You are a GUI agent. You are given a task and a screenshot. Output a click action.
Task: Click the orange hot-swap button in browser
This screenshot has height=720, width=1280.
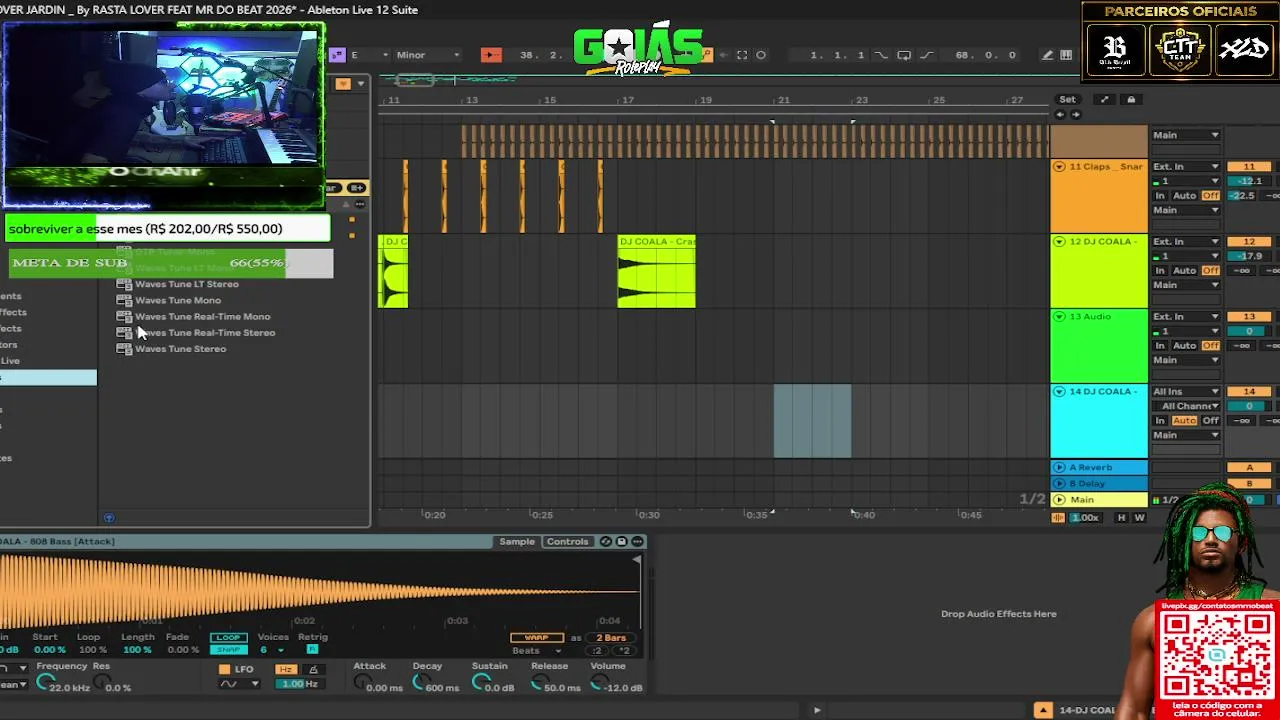click(x=343, y=84)
